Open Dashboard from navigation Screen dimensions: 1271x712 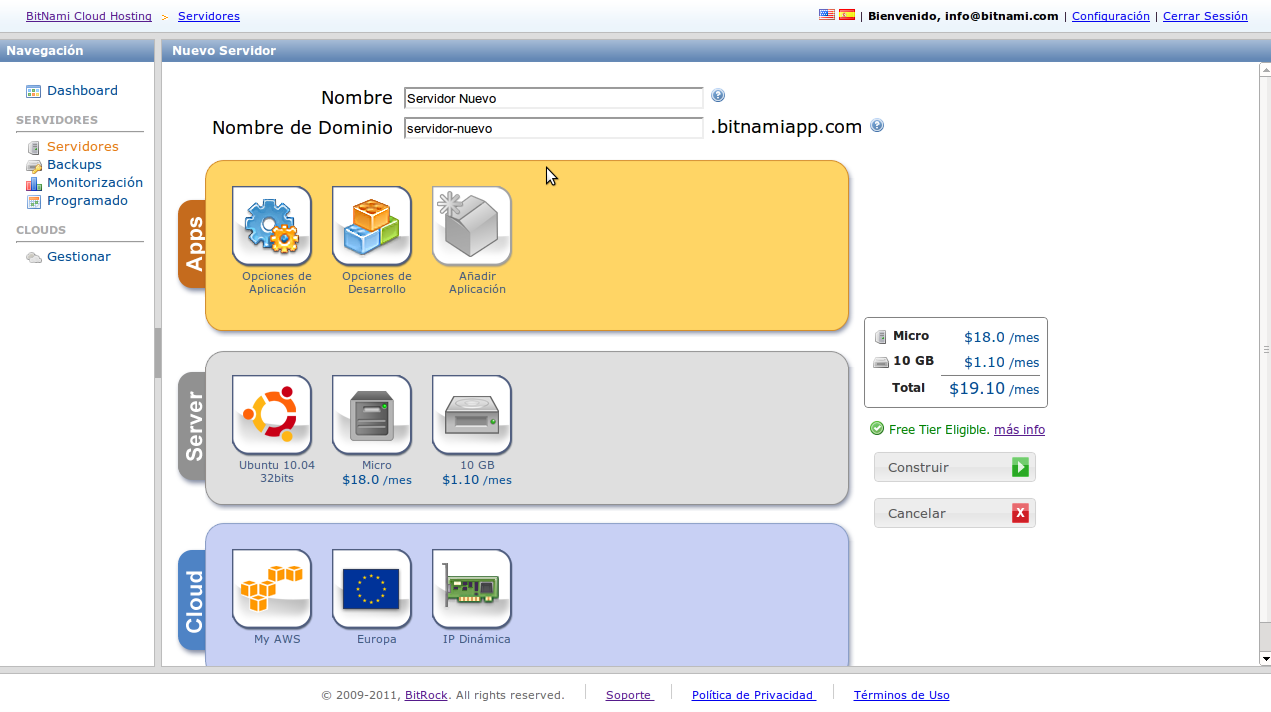[x=82, y=91]
